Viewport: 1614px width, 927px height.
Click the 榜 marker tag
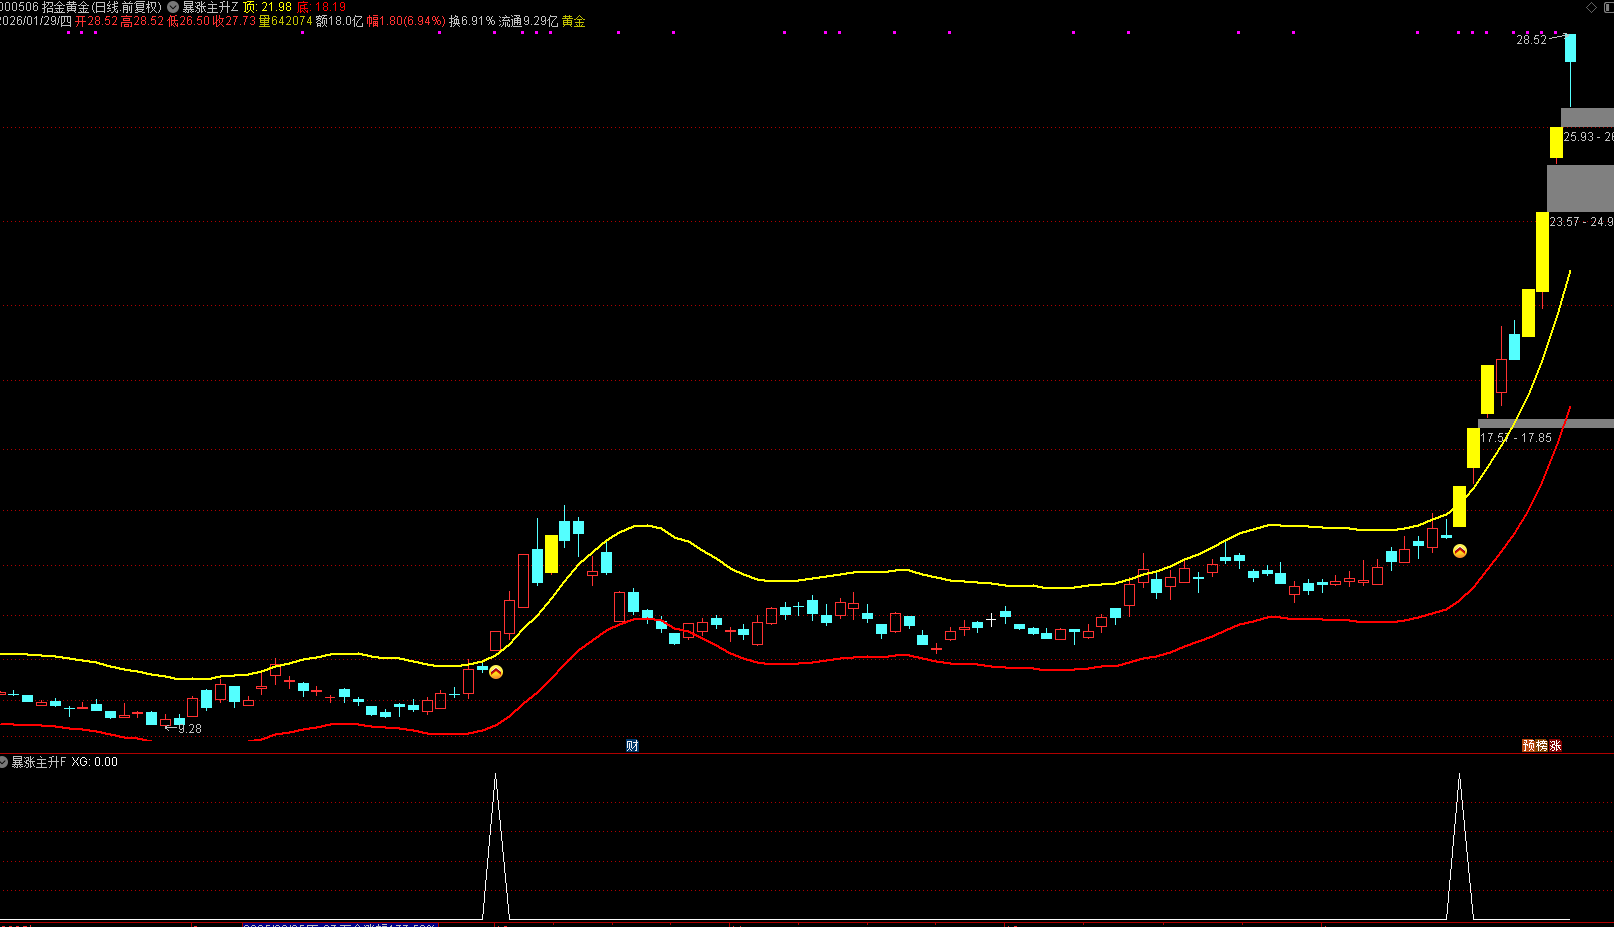point(1541,745)
